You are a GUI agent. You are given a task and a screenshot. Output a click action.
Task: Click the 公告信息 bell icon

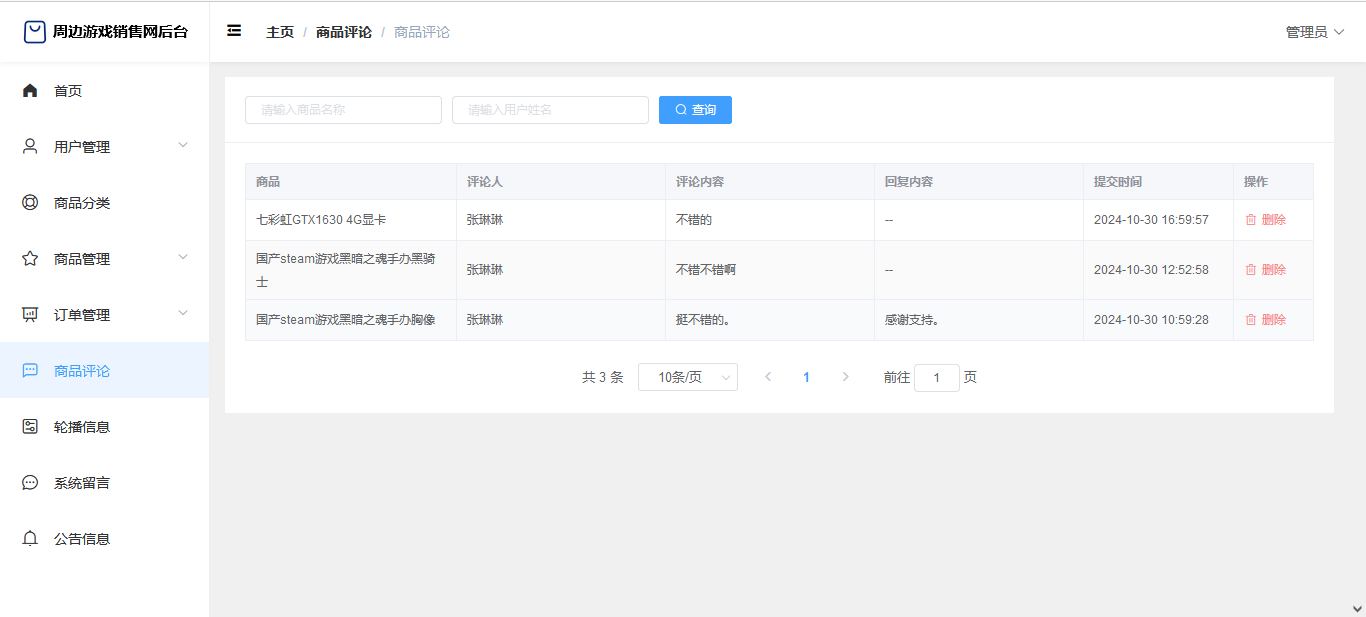[x=30, y=539]
